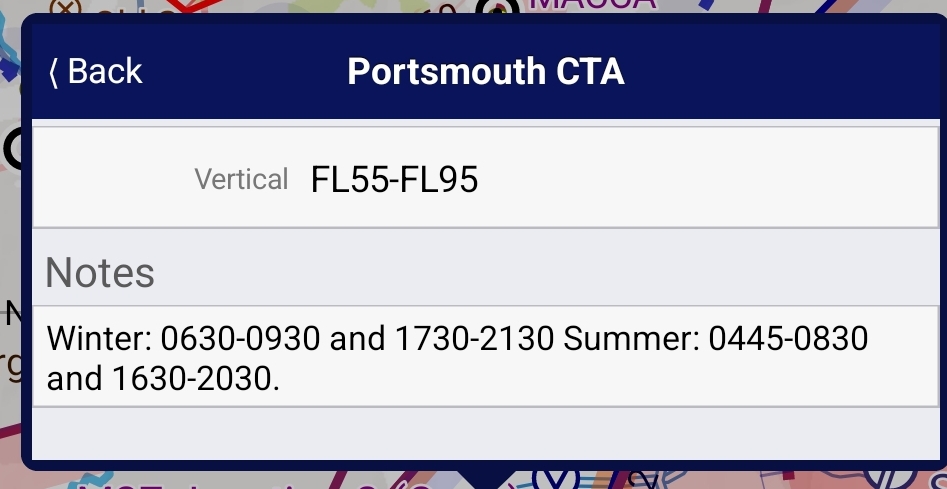Tap the Back button in the header

pyautogui.click(x=96, y=72)
